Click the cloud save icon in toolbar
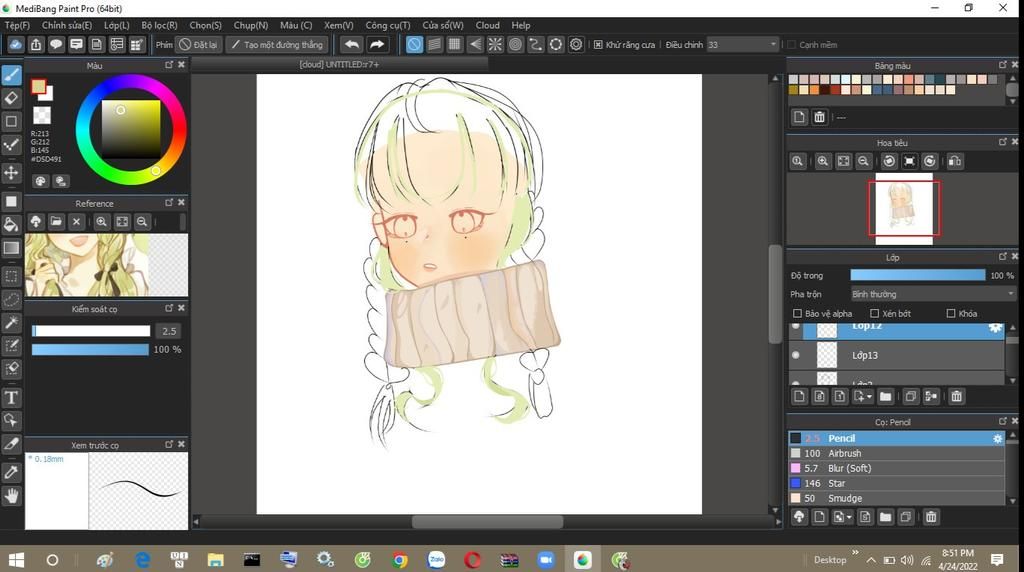The width and height of the screenshot is (1024, 572). (15, 44)
